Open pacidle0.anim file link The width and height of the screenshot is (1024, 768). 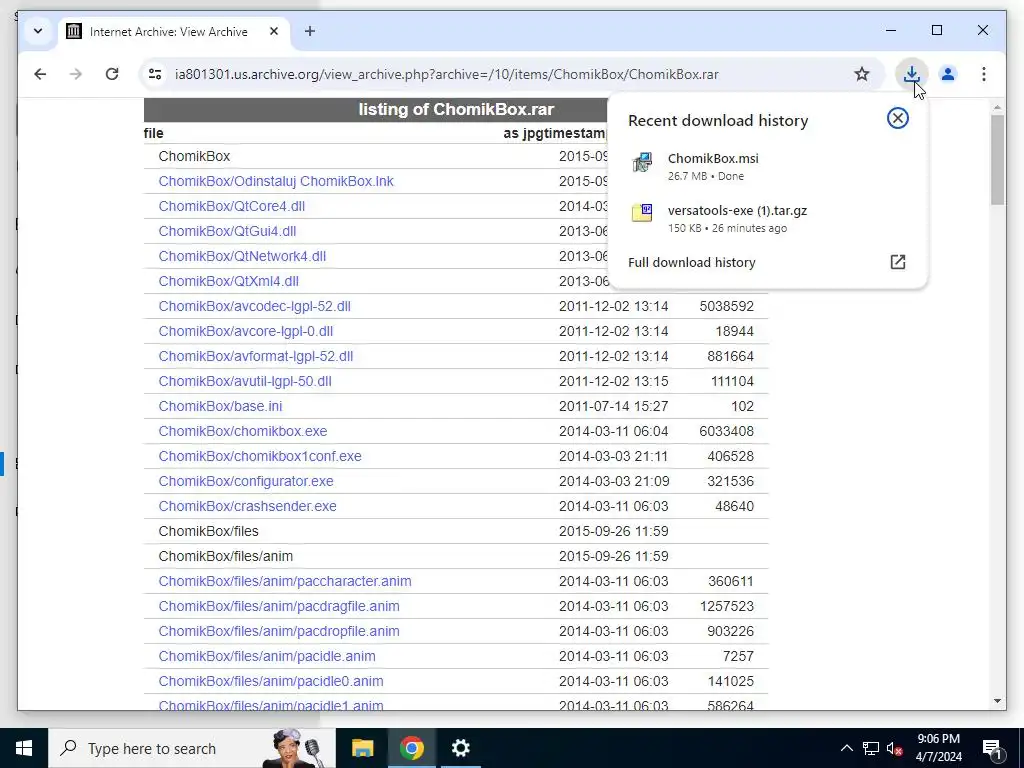tap(270, 680)
